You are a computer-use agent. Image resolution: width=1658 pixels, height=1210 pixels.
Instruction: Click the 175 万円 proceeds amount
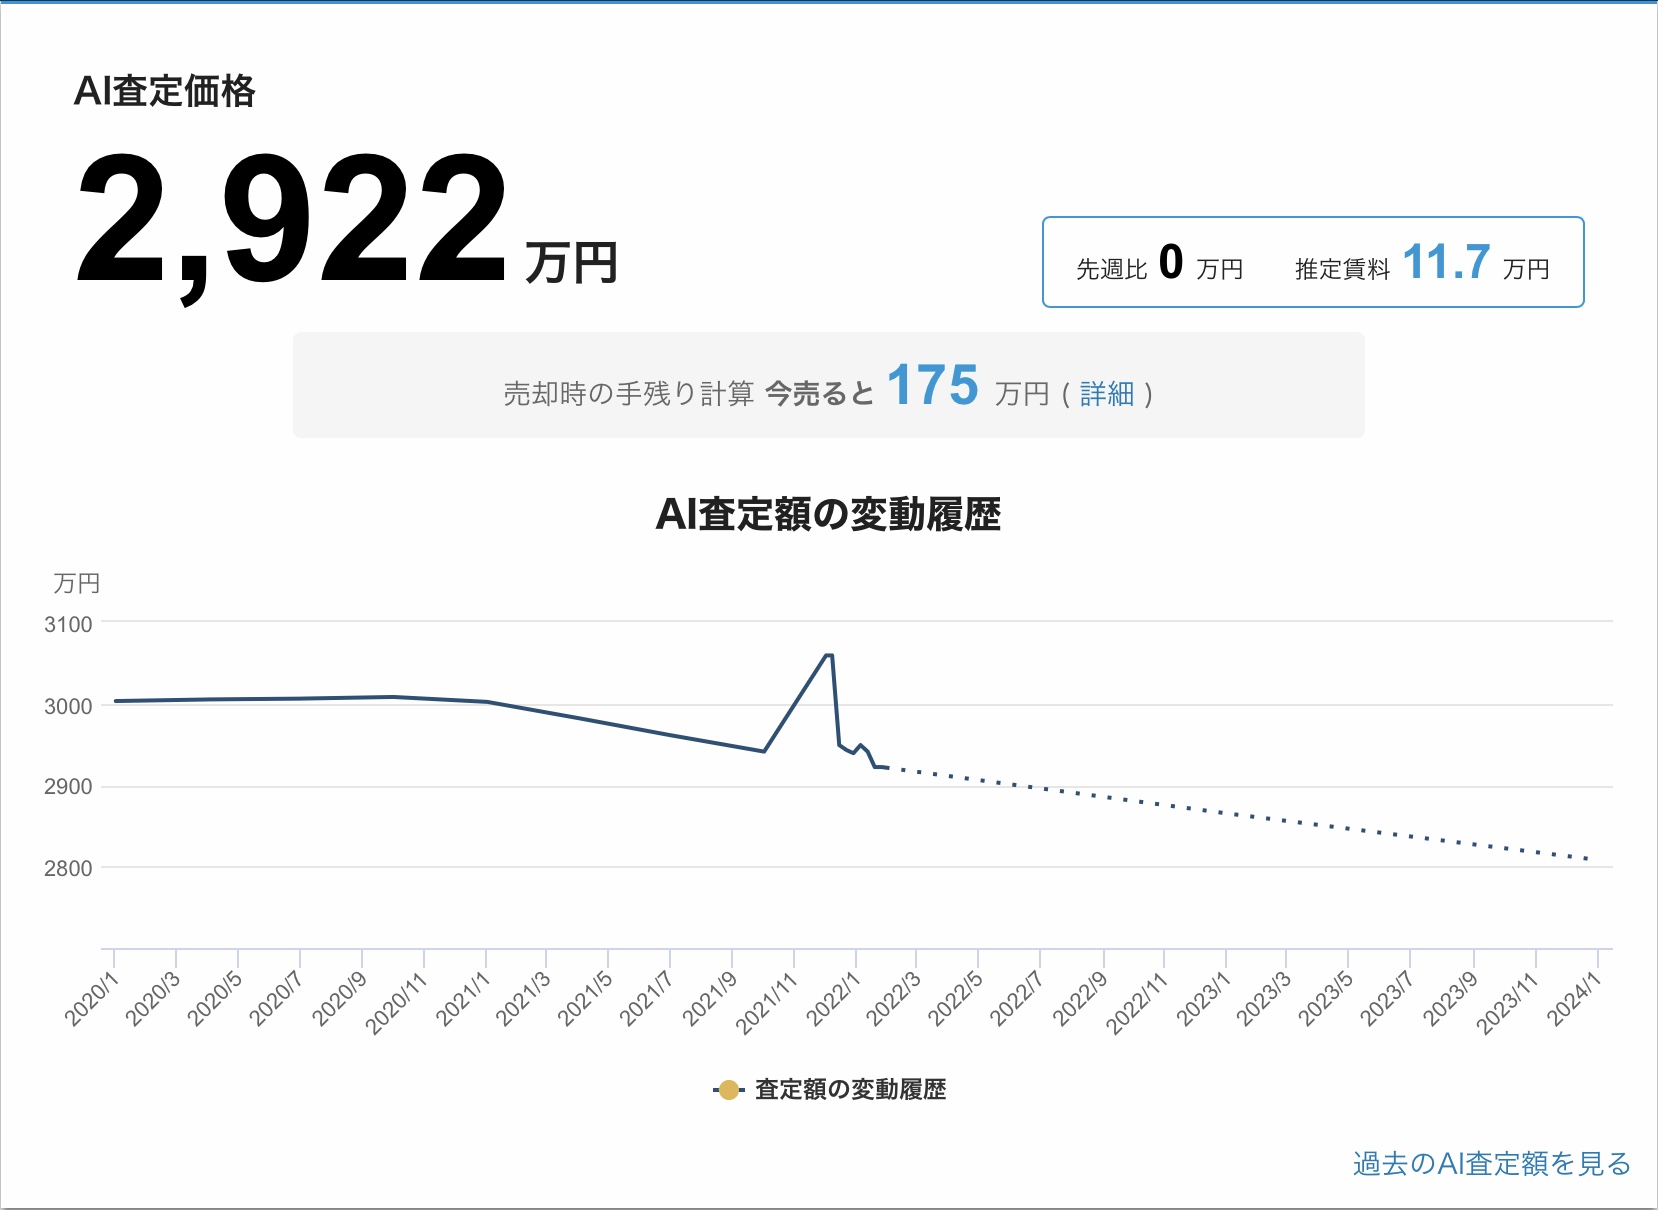(x=967, y=387)
